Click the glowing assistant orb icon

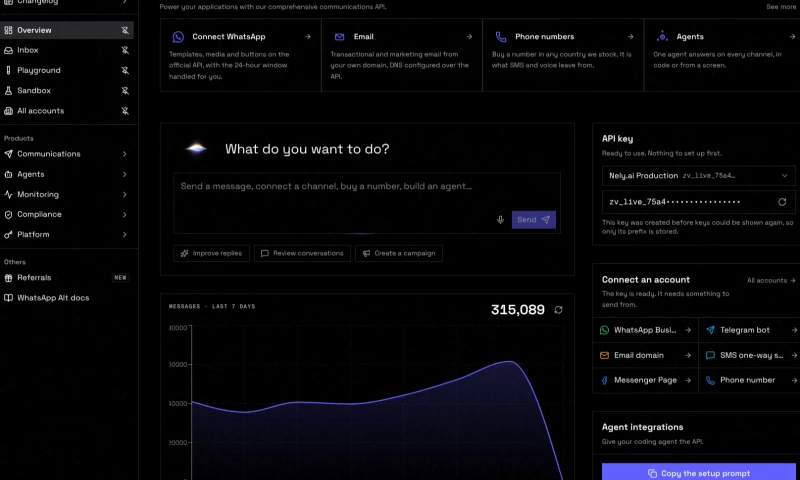coord(196,148)
